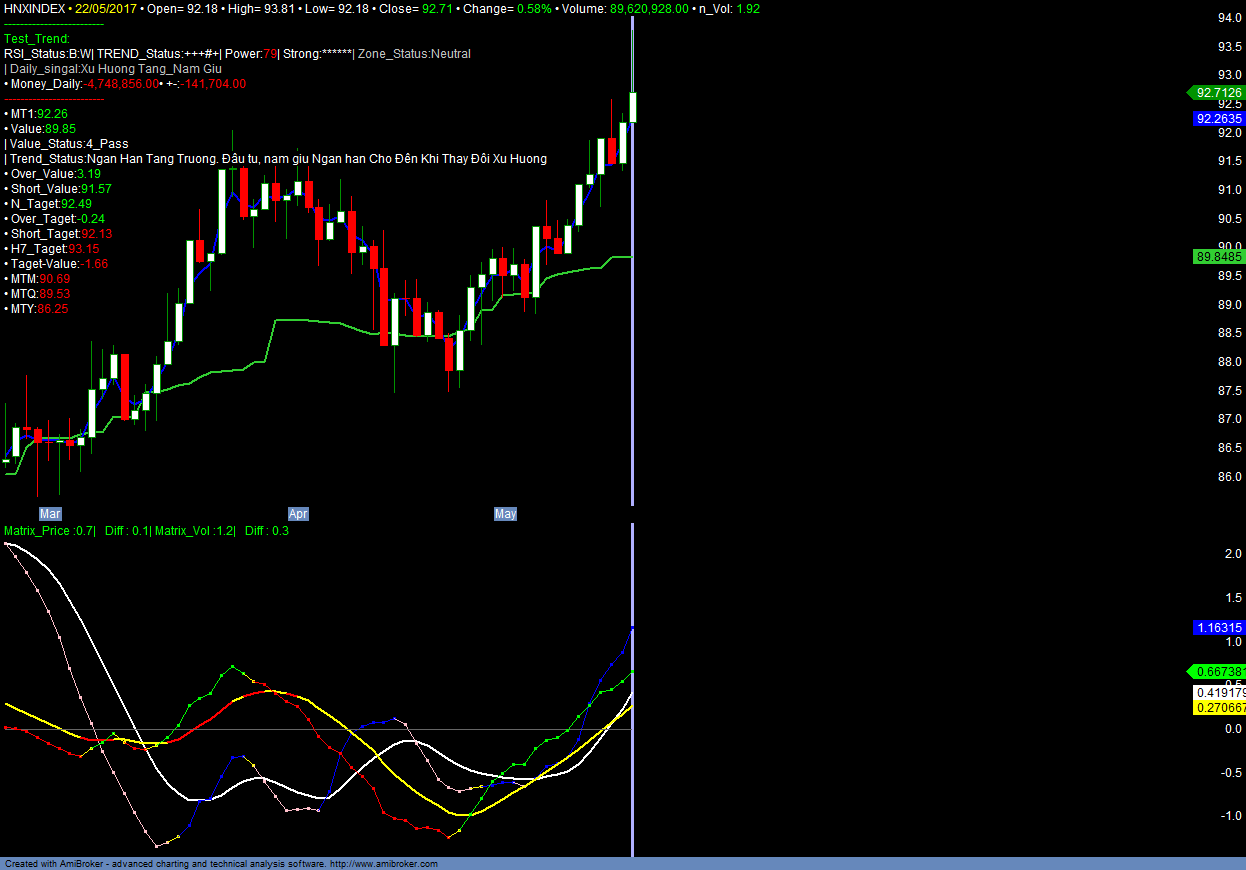Select the green 89.8485 axis value label
The width and height of the screenshot is (1246, 870).
pos(1218,257)
